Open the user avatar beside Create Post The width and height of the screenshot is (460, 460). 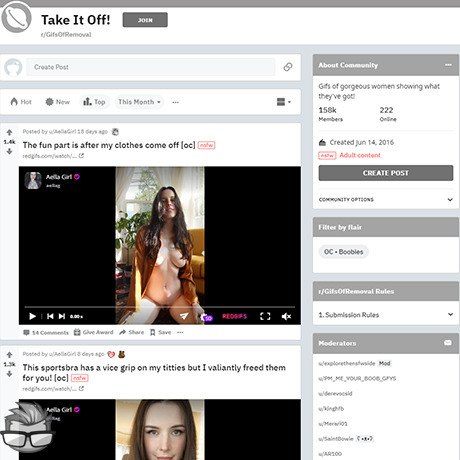point(13,67)
